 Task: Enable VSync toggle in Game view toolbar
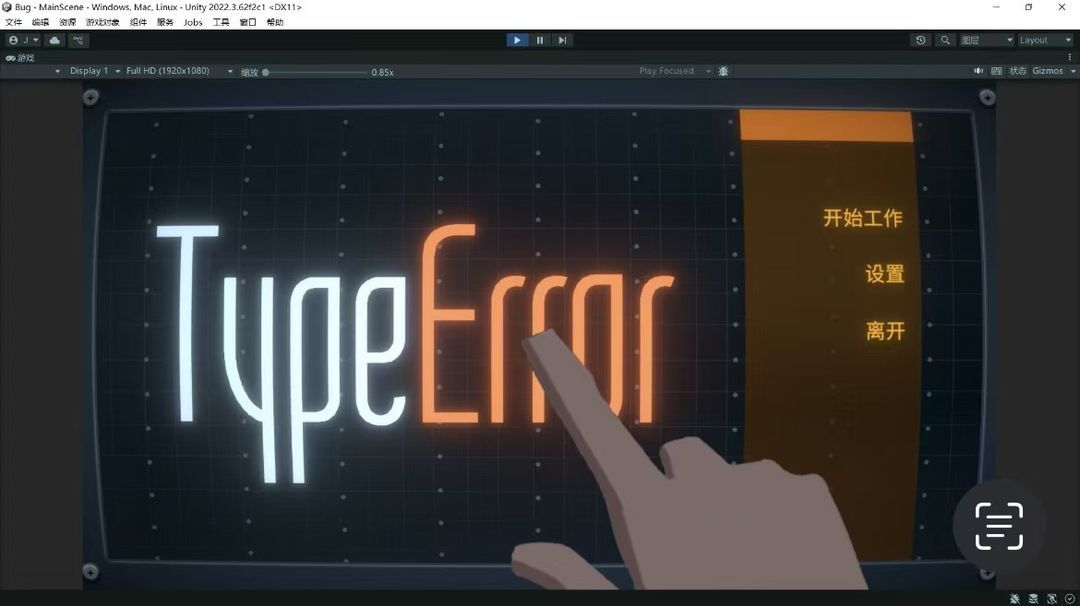tap(996, 70)
